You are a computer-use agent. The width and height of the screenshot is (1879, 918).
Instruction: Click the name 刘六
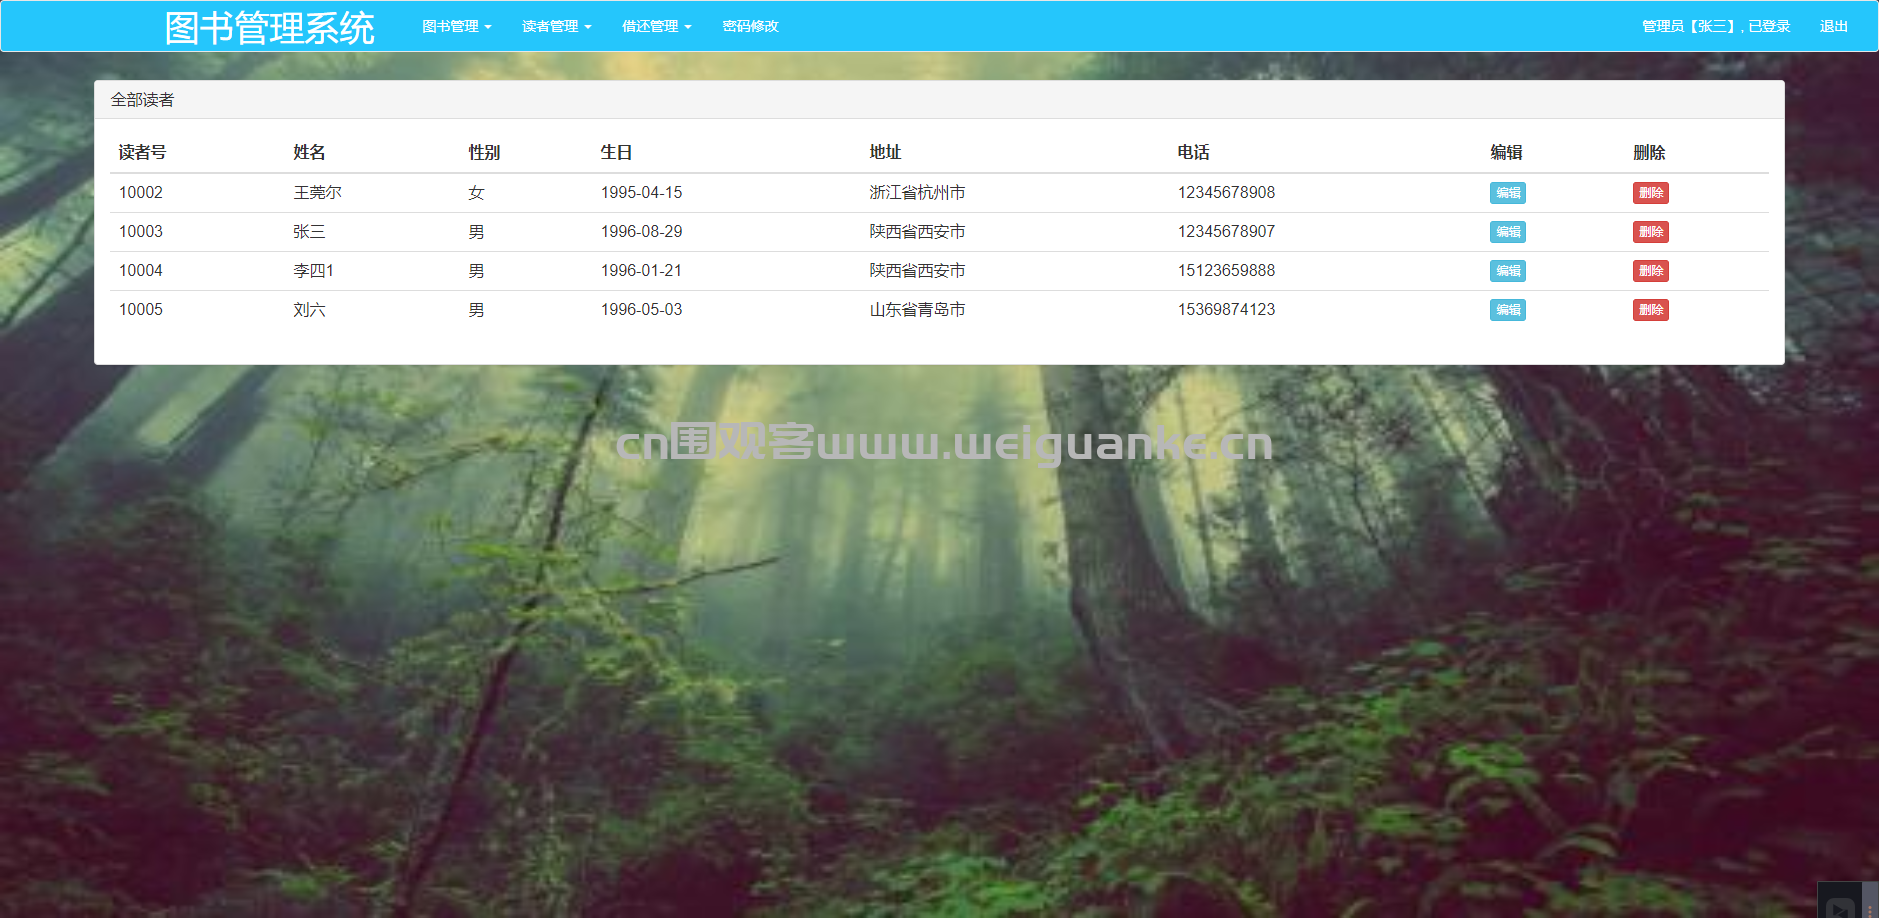[309, 310]
